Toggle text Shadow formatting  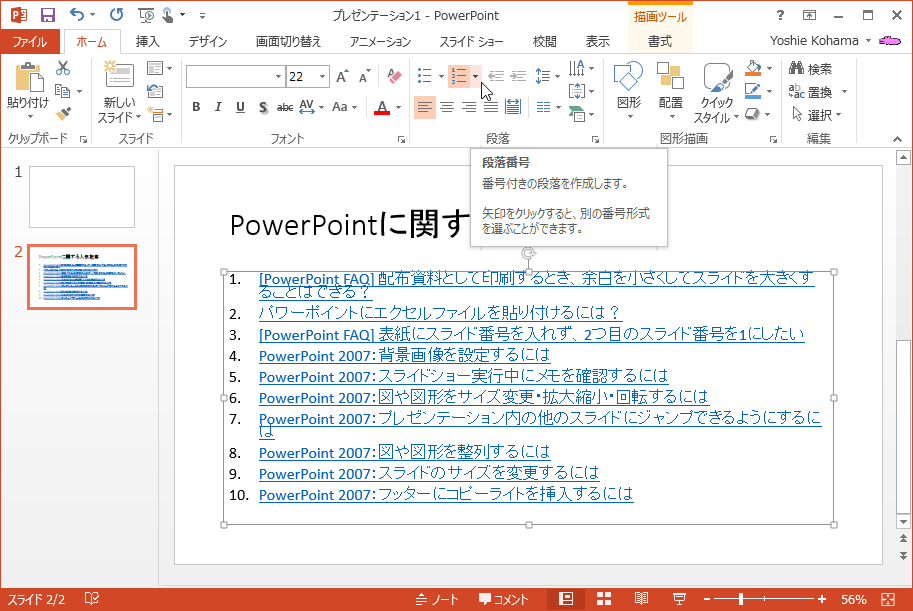click(x=263, y=107)
